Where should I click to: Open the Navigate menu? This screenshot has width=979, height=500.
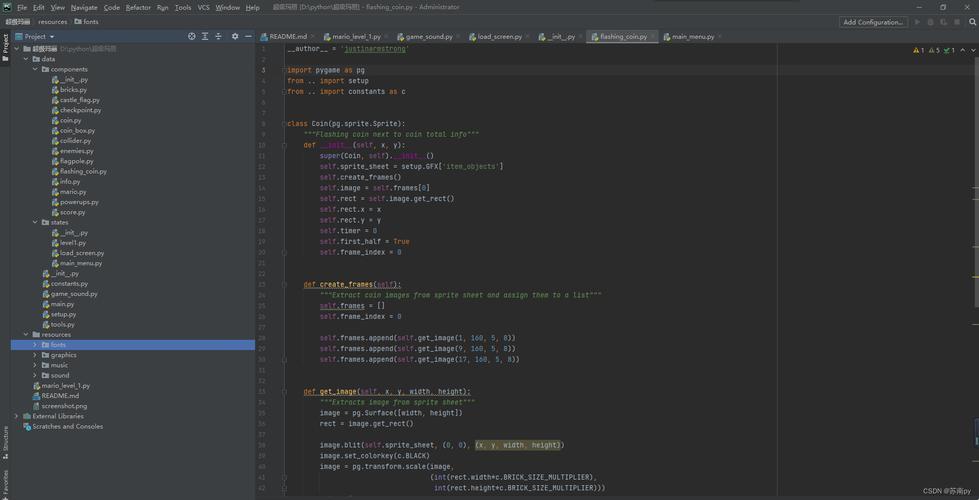(84, 7)
